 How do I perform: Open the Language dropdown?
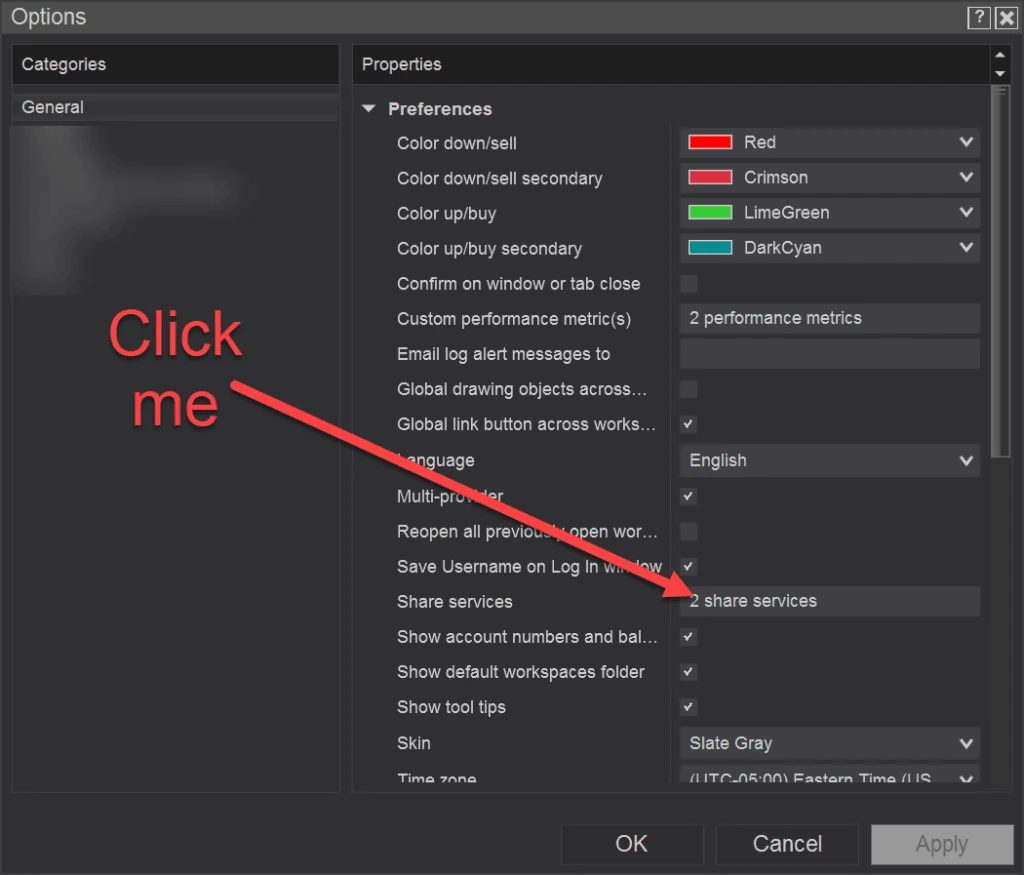pos(829,461)
